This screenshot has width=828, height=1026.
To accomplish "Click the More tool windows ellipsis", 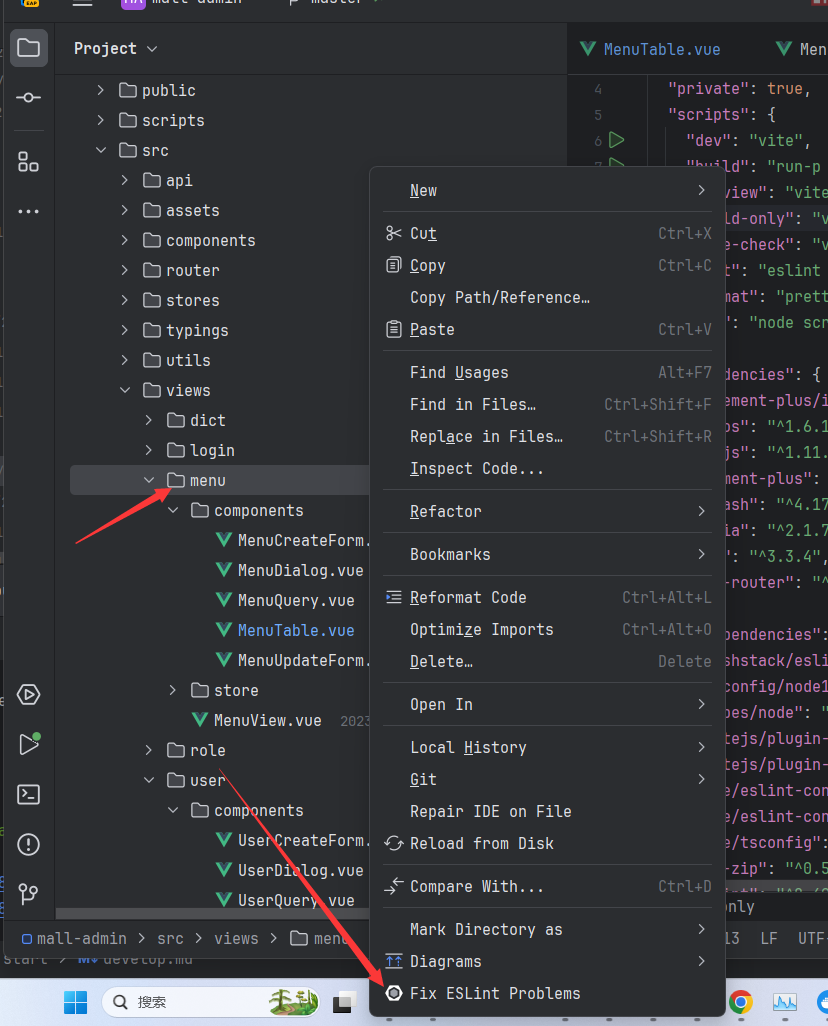I will coord(29,211).
